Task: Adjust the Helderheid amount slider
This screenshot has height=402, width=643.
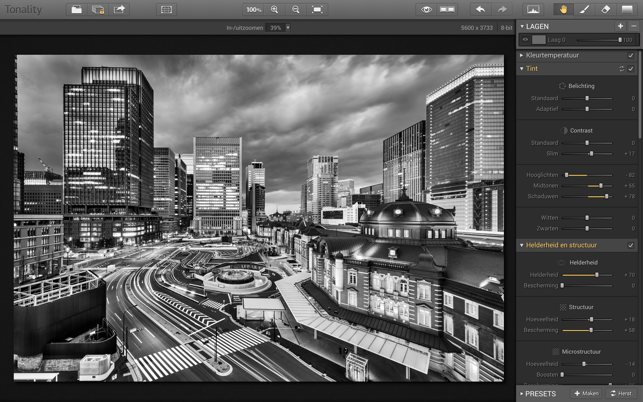Action: [587, 275]
